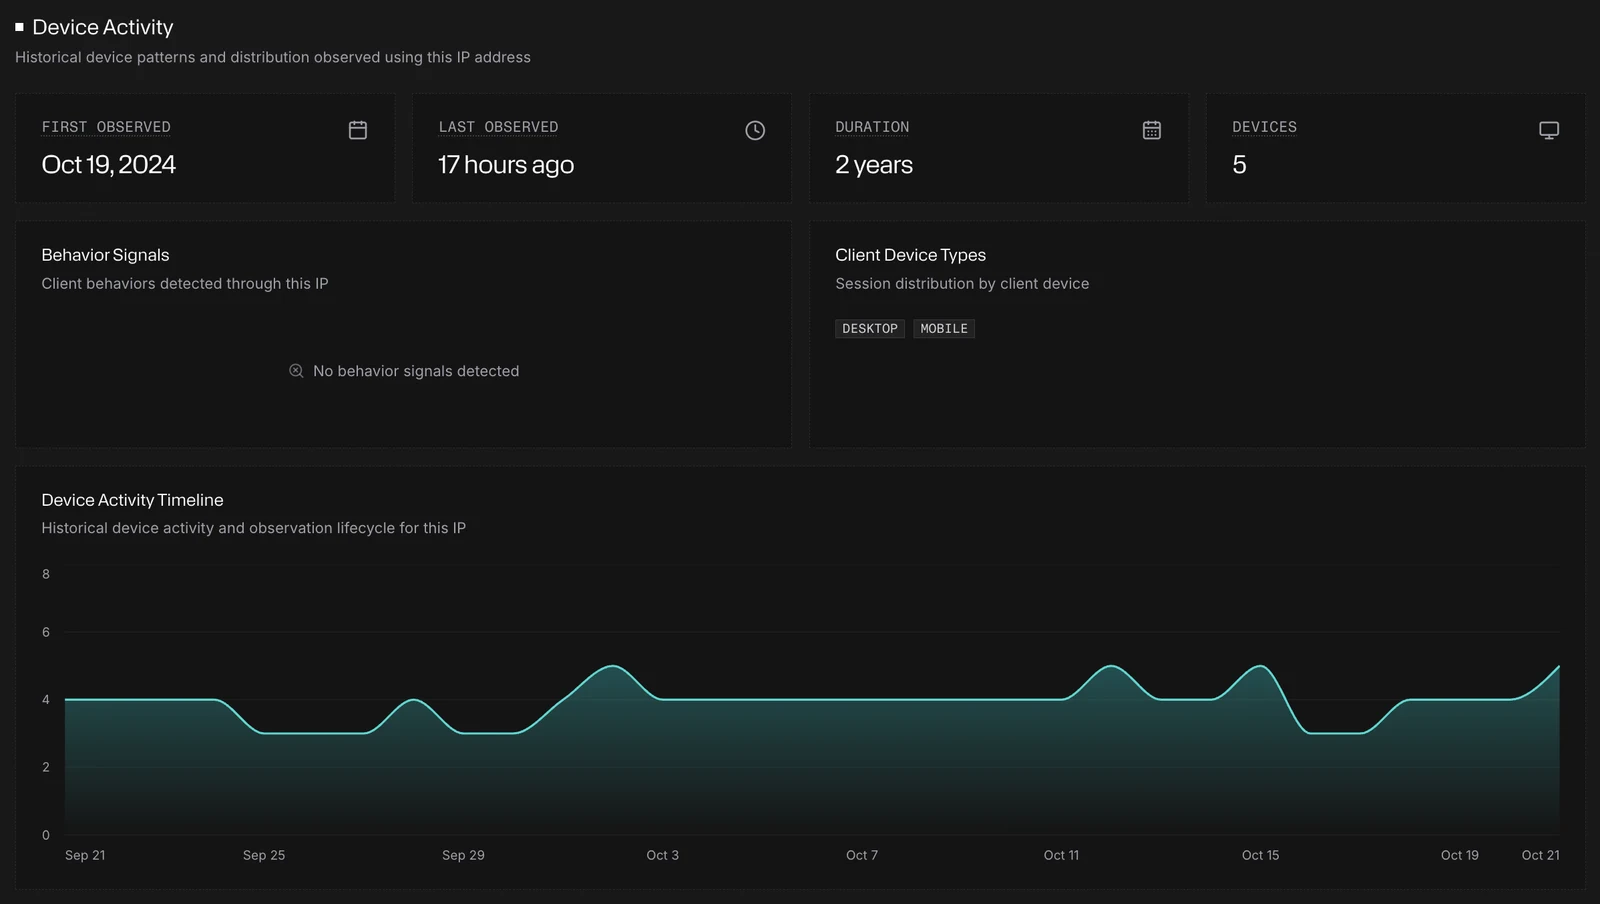Image resolution: width=1600 pixels, height=904 pixels.
Task: Click the devices count value 5
Action: coord(1239,165)
